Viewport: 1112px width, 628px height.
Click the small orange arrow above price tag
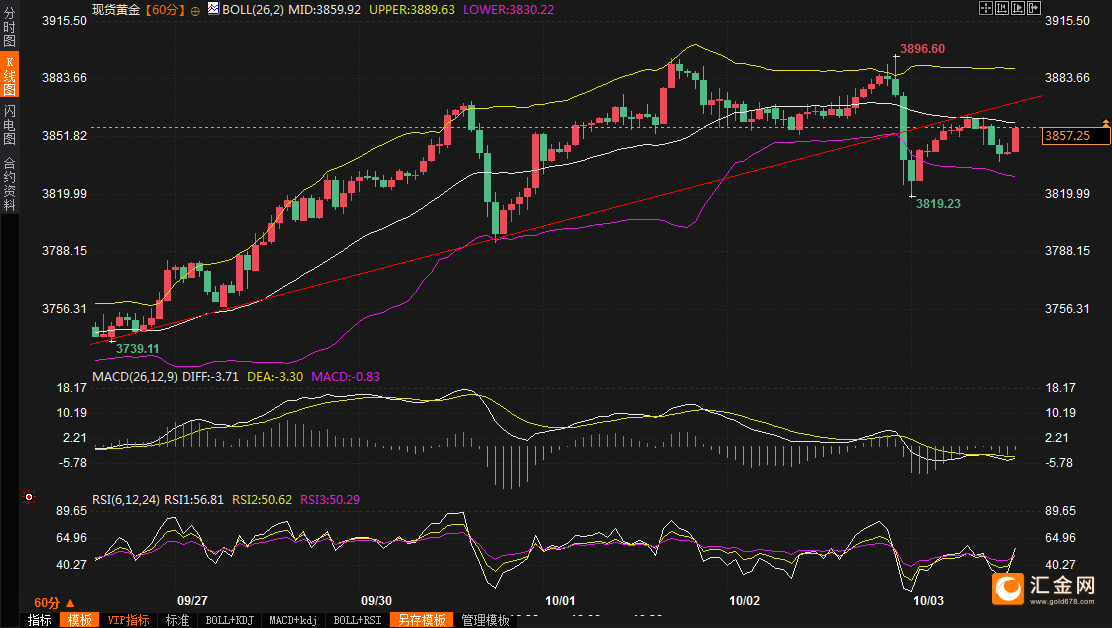click(x=1105, y=123)
